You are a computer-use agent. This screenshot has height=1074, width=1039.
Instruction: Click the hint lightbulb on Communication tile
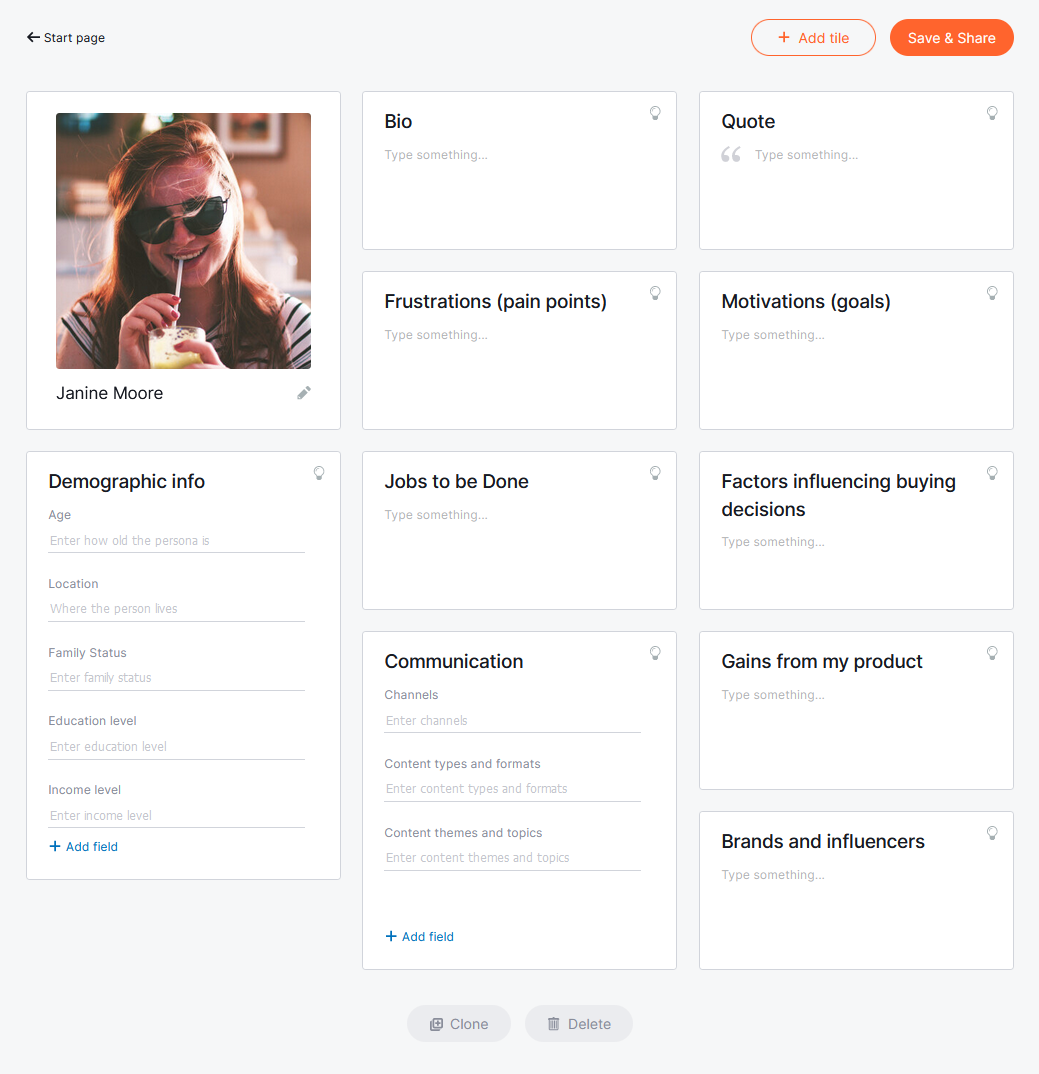click(655, 653)
